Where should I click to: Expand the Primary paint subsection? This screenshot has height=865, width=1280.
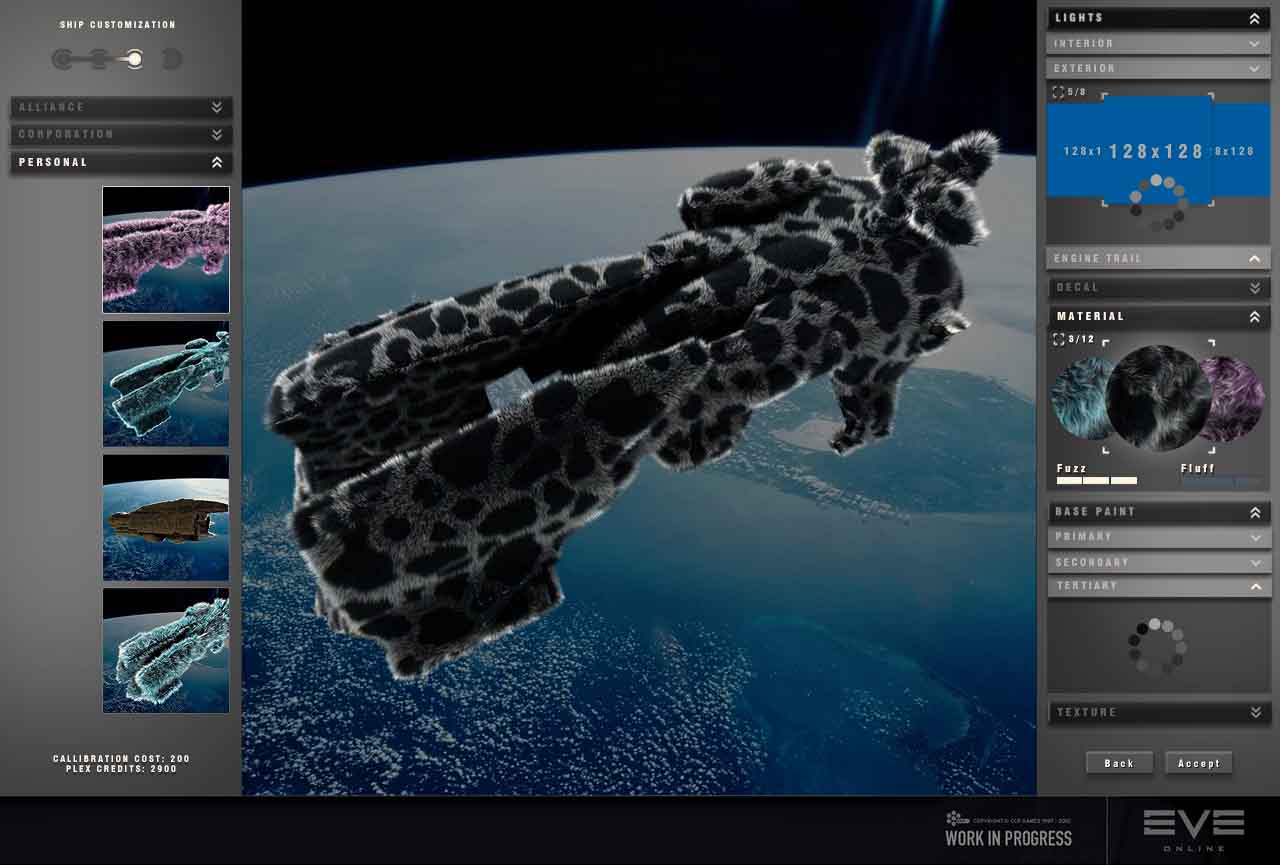click(1159, 537)
